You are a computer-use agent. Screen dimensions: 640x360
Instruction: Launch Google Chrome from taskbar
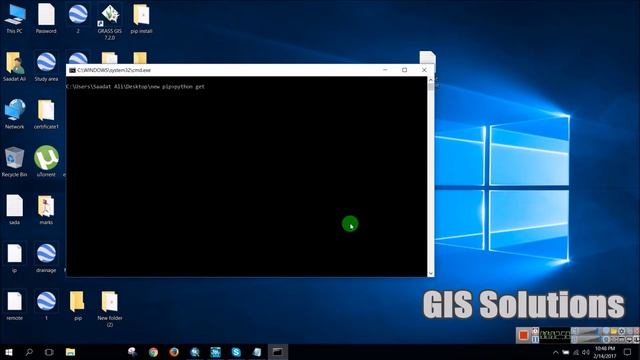153,352
